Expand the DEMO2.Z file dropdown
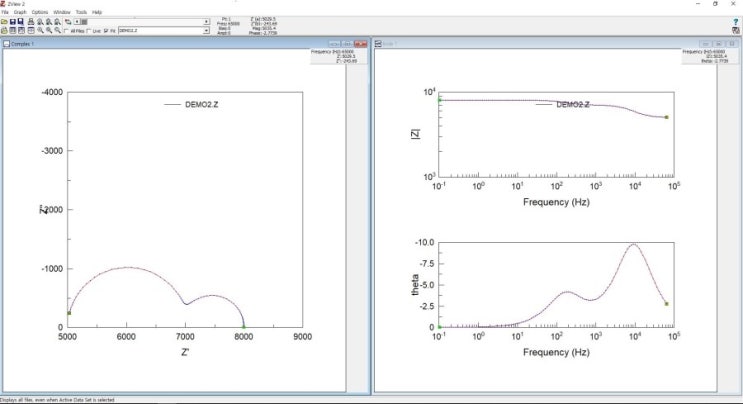Screen dimensions: 743x404 point(207,31)
